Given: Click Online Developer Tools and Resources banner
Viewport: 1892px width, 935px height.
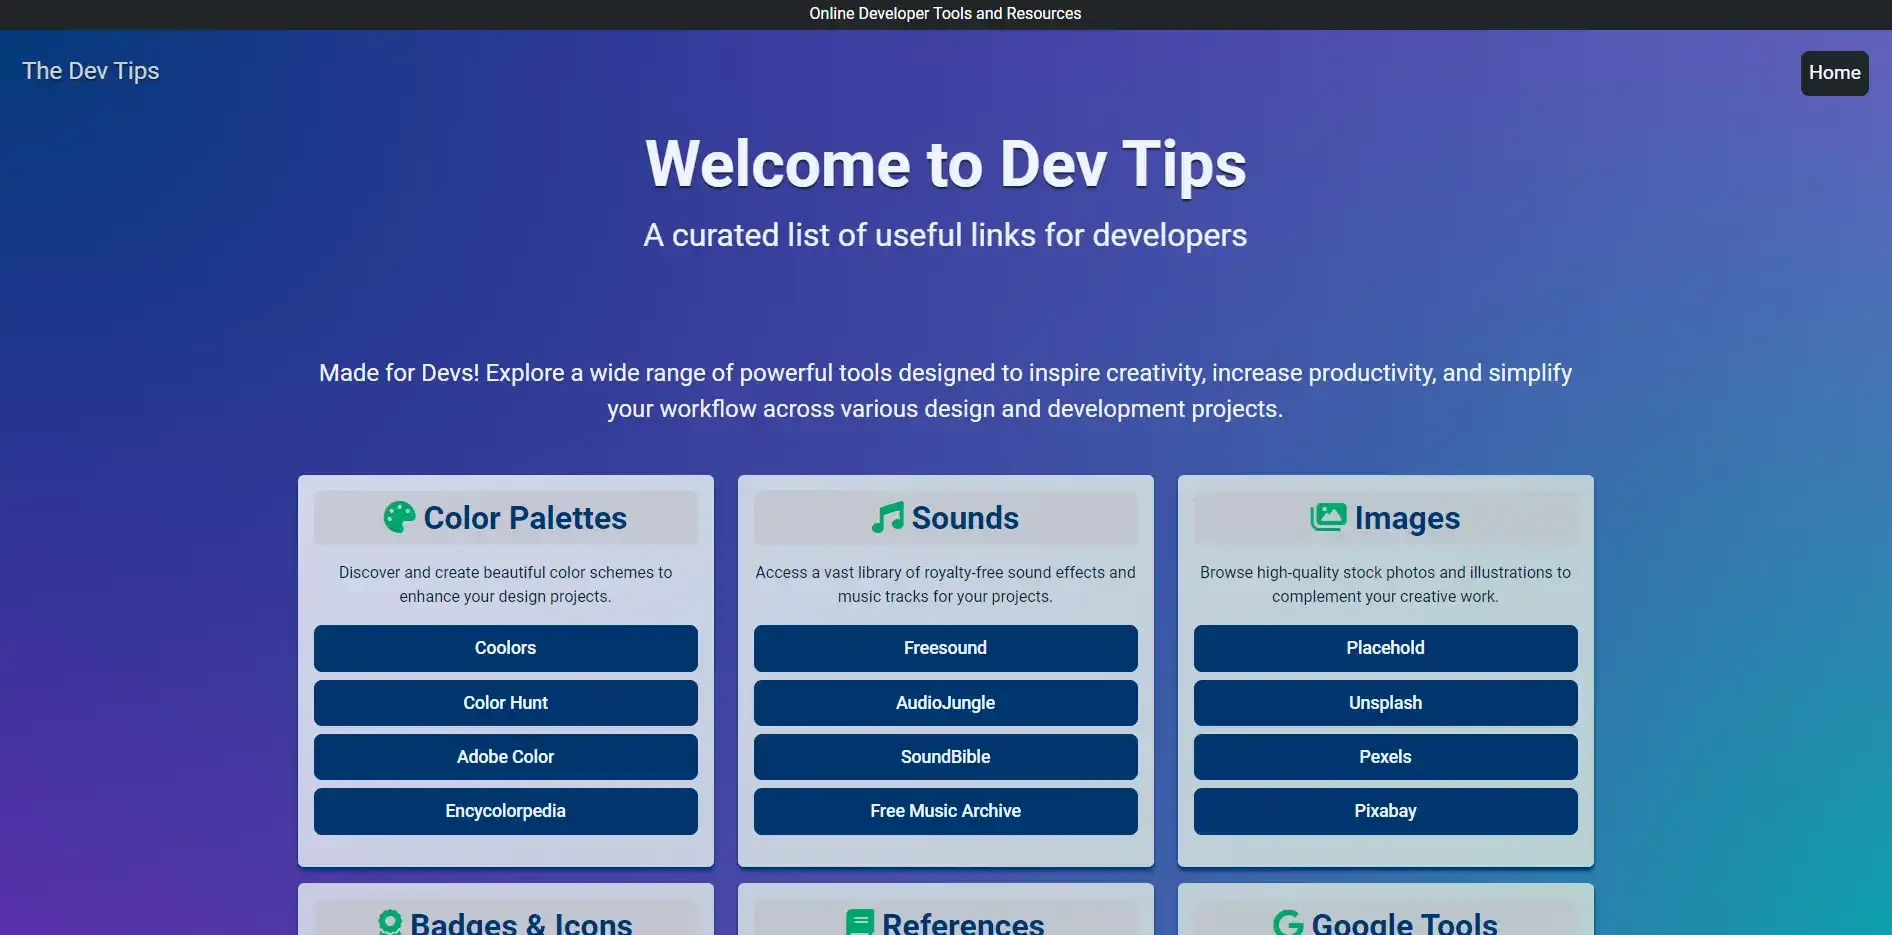Looking at the screenshot, I should point(946,14).
